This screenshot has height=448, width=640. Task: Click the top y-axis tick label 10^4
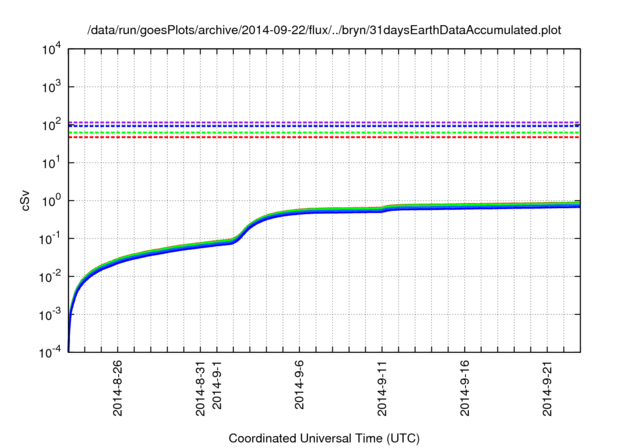pos(51,48)
